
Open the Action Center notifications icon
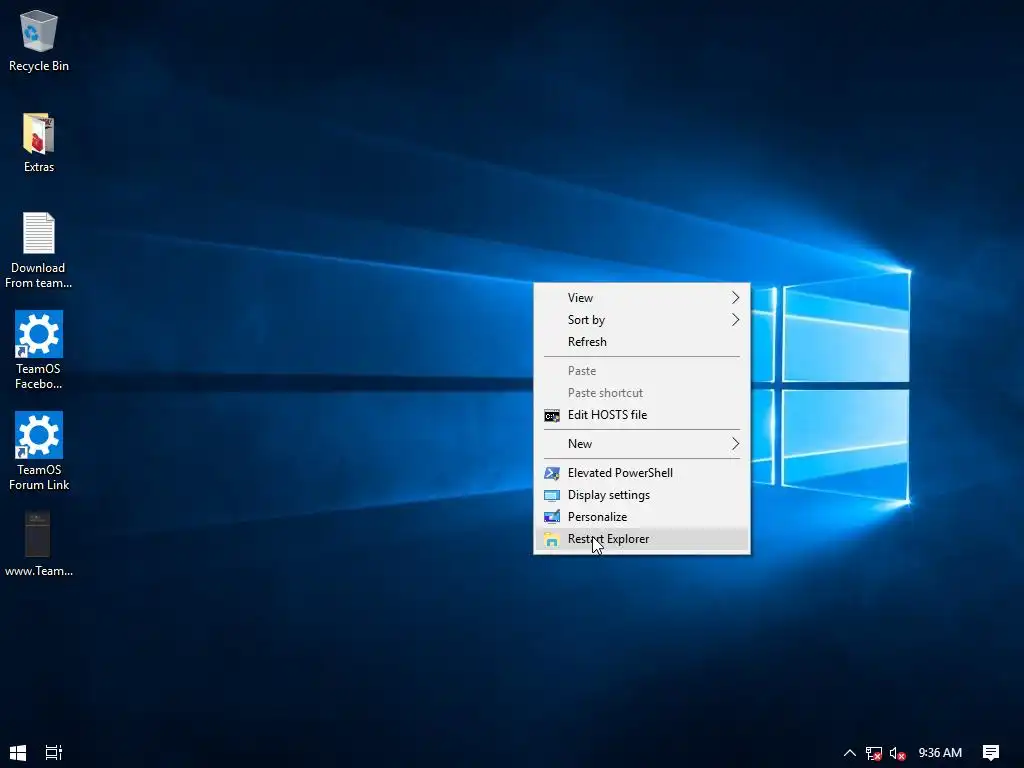point(991,753)
